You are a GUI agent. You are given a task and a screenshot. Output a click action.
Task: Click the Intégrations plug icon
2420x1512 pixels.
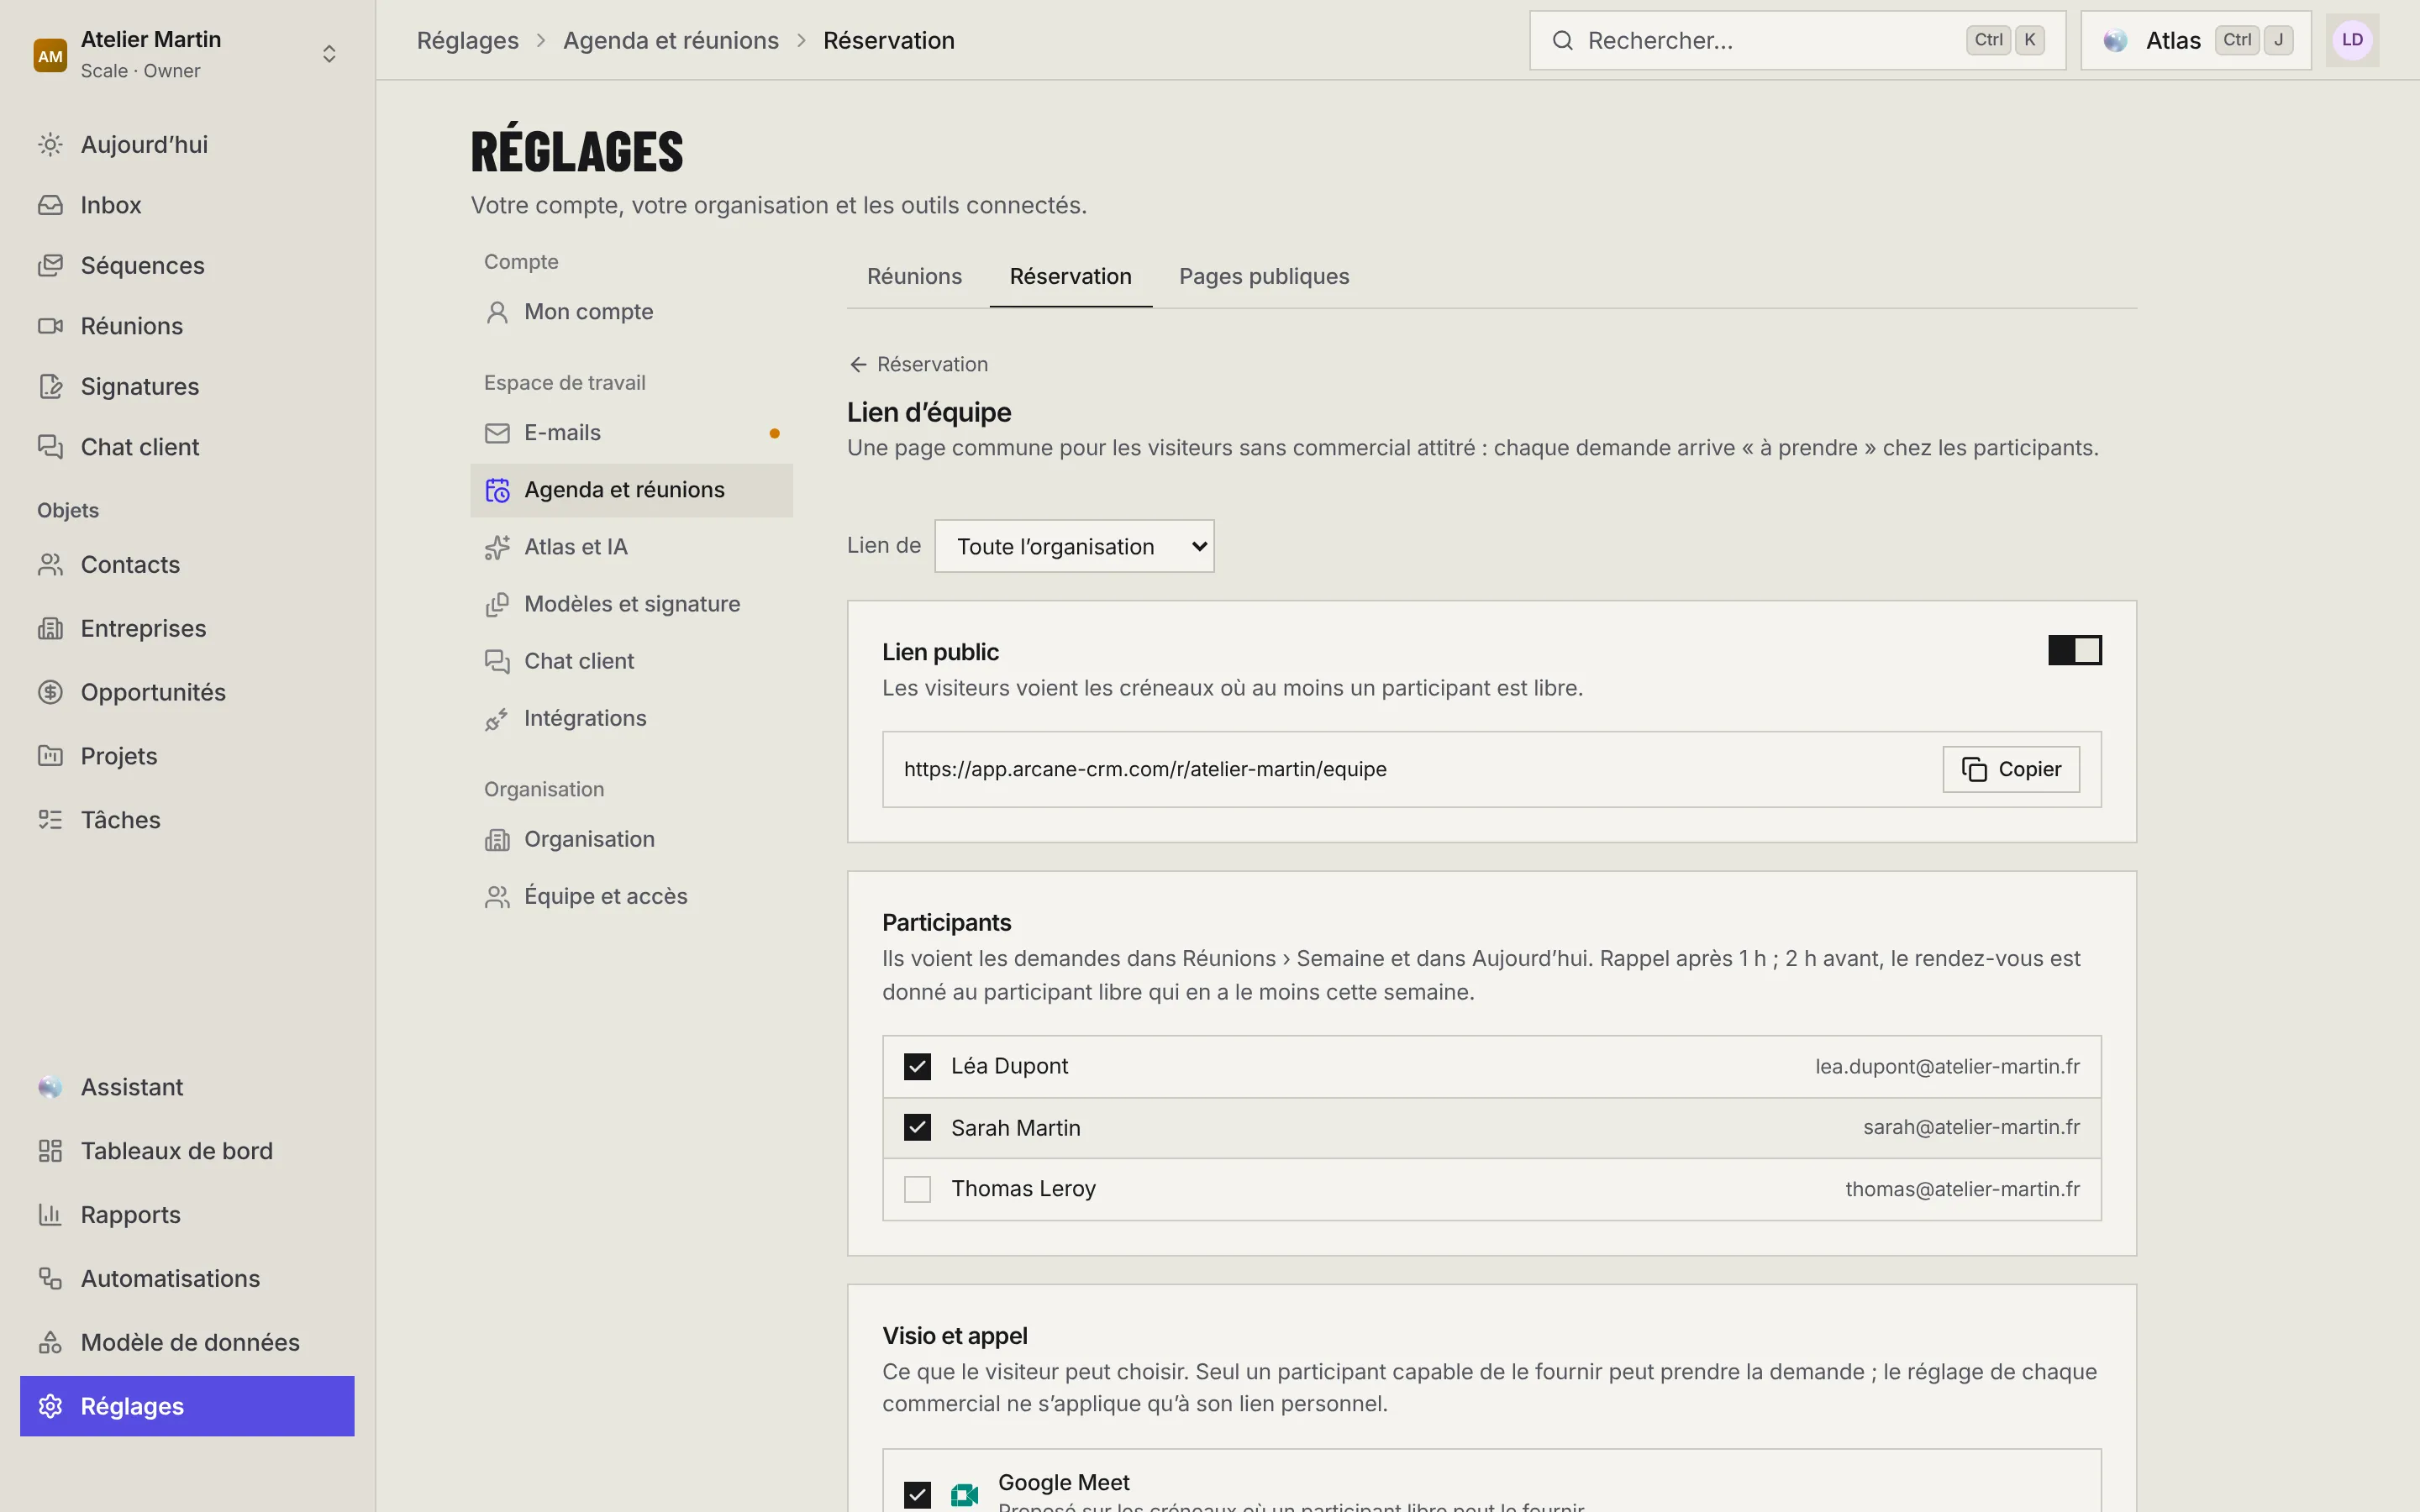(x=497, y=719)
